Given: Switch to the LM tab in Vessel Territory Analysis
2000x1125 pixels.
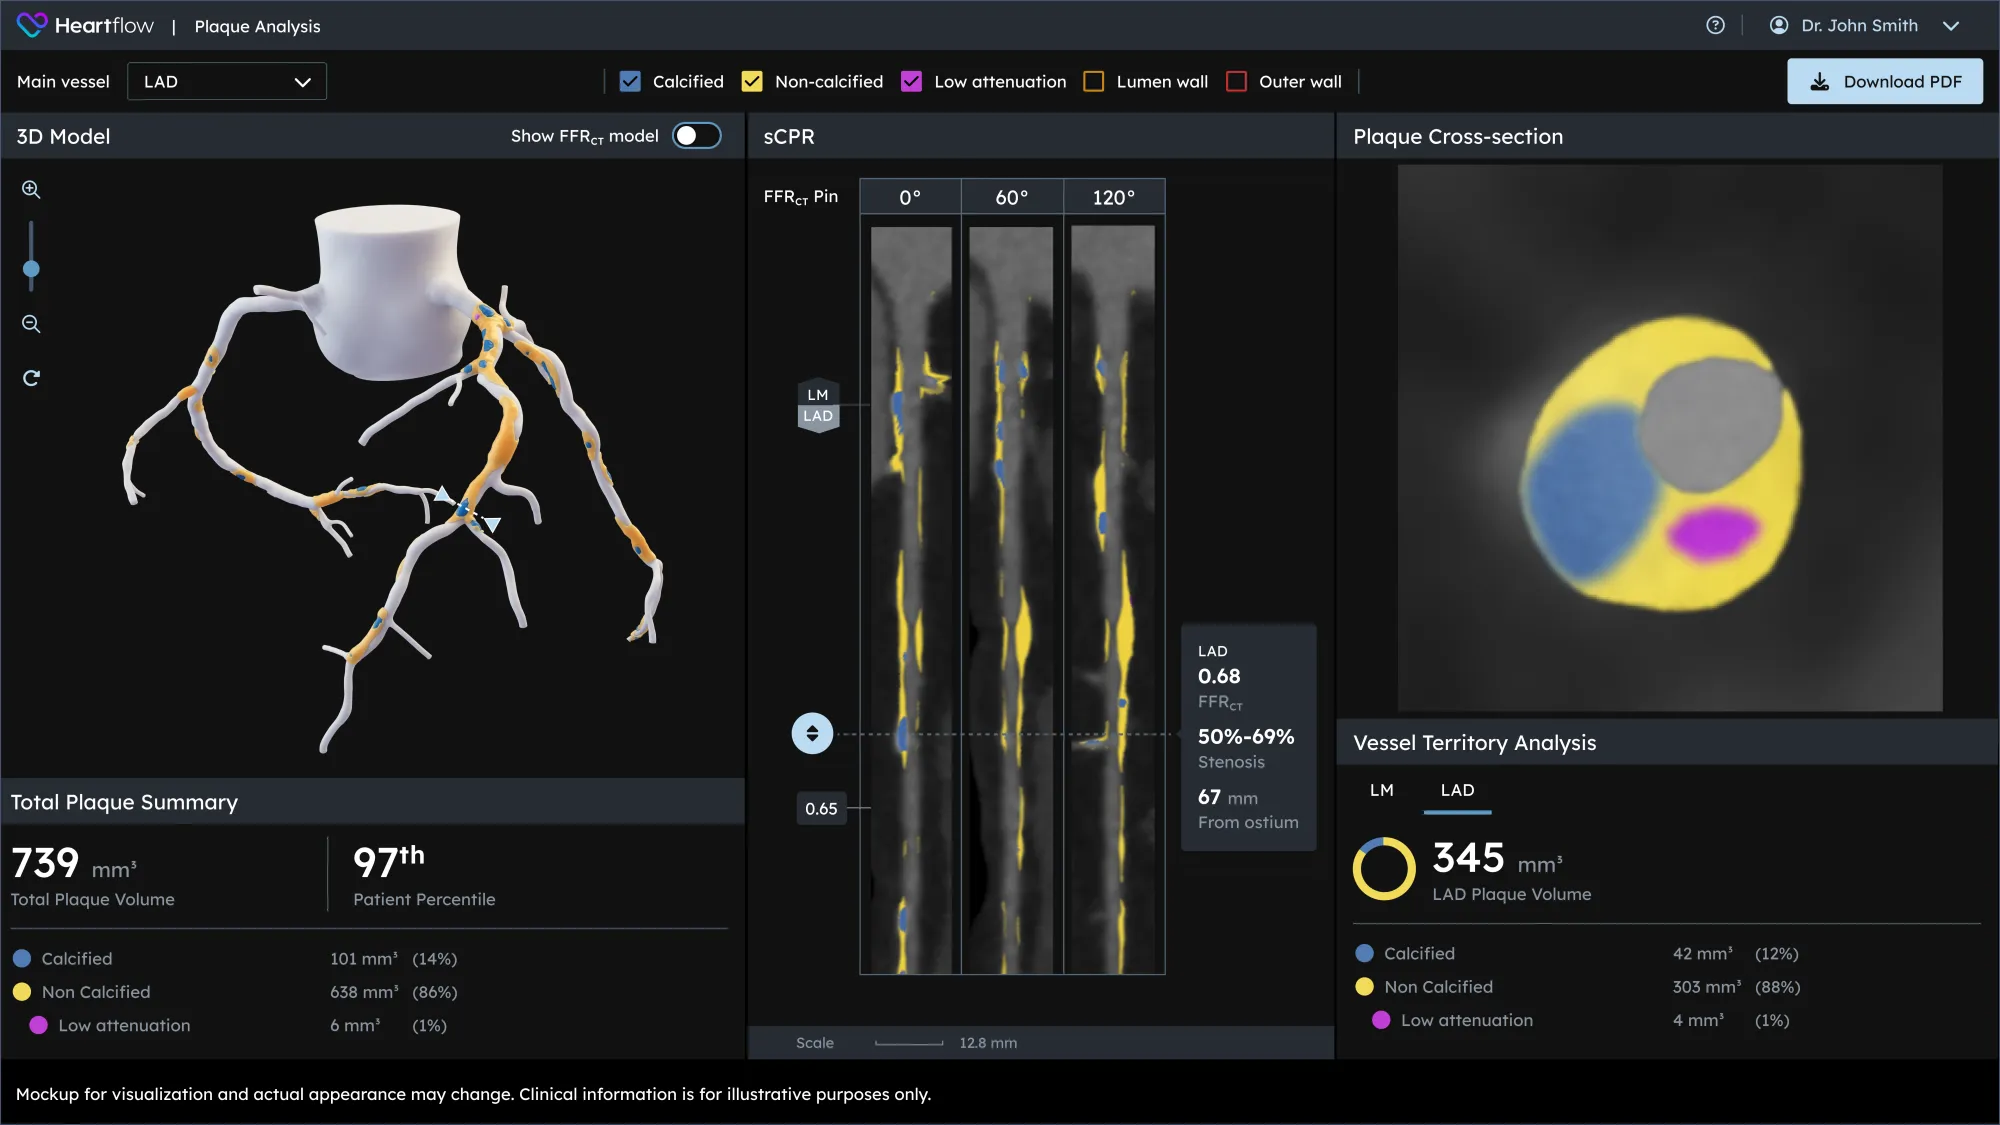Looking at the screenshot, I should (1381, 790).
